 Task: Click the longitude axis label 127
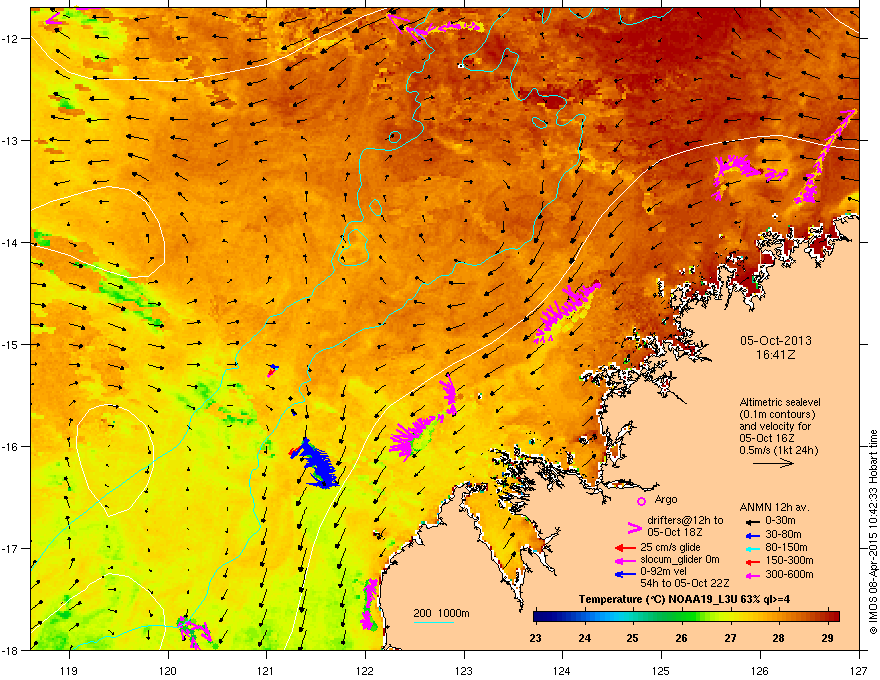click(x=859, y=670)
